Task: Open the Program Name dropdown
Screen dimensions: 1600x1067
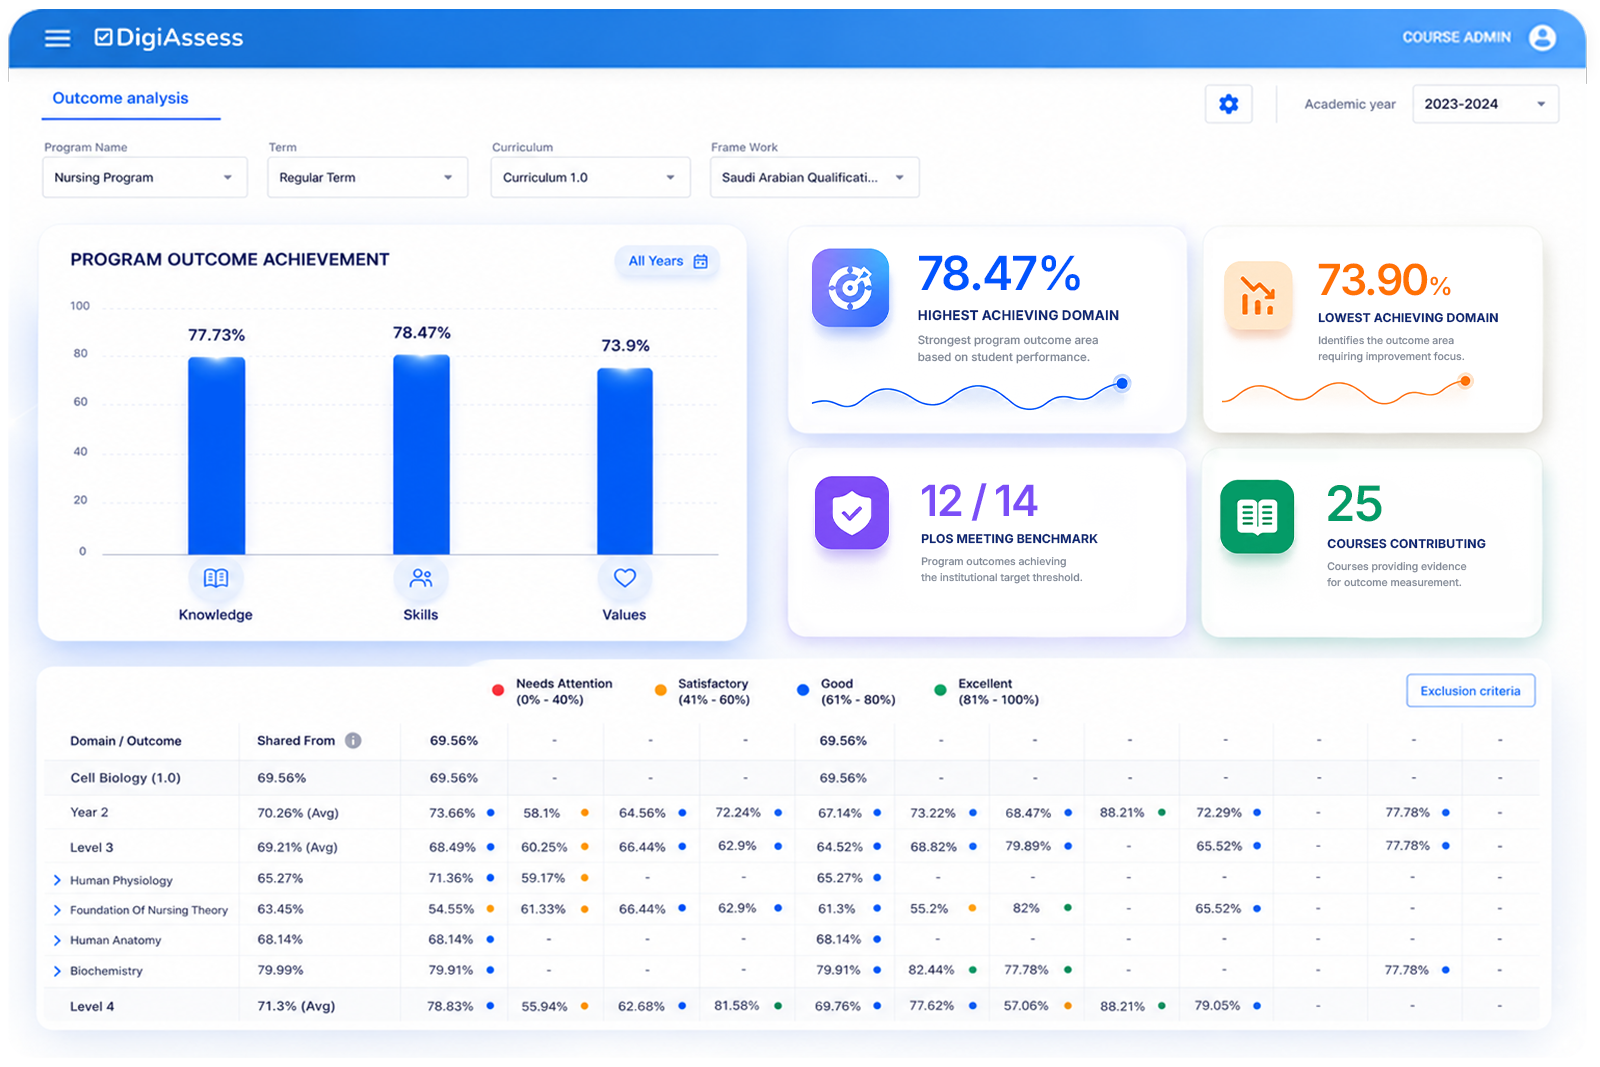Action: 145,177
